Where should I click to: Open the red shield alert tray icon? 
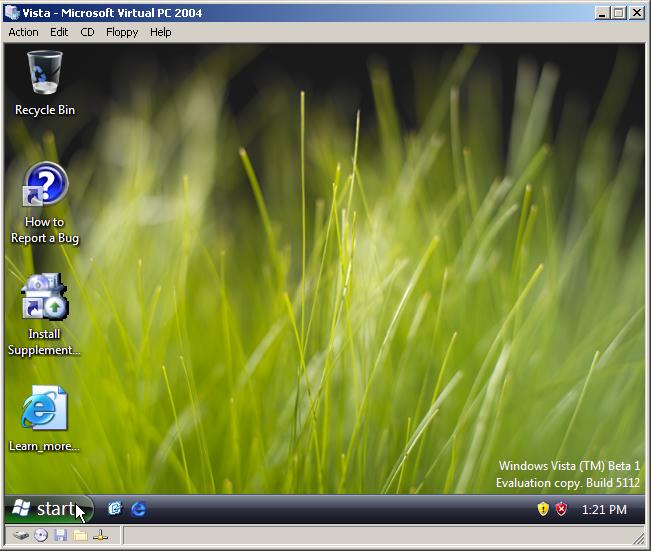[x=561, y=509]
